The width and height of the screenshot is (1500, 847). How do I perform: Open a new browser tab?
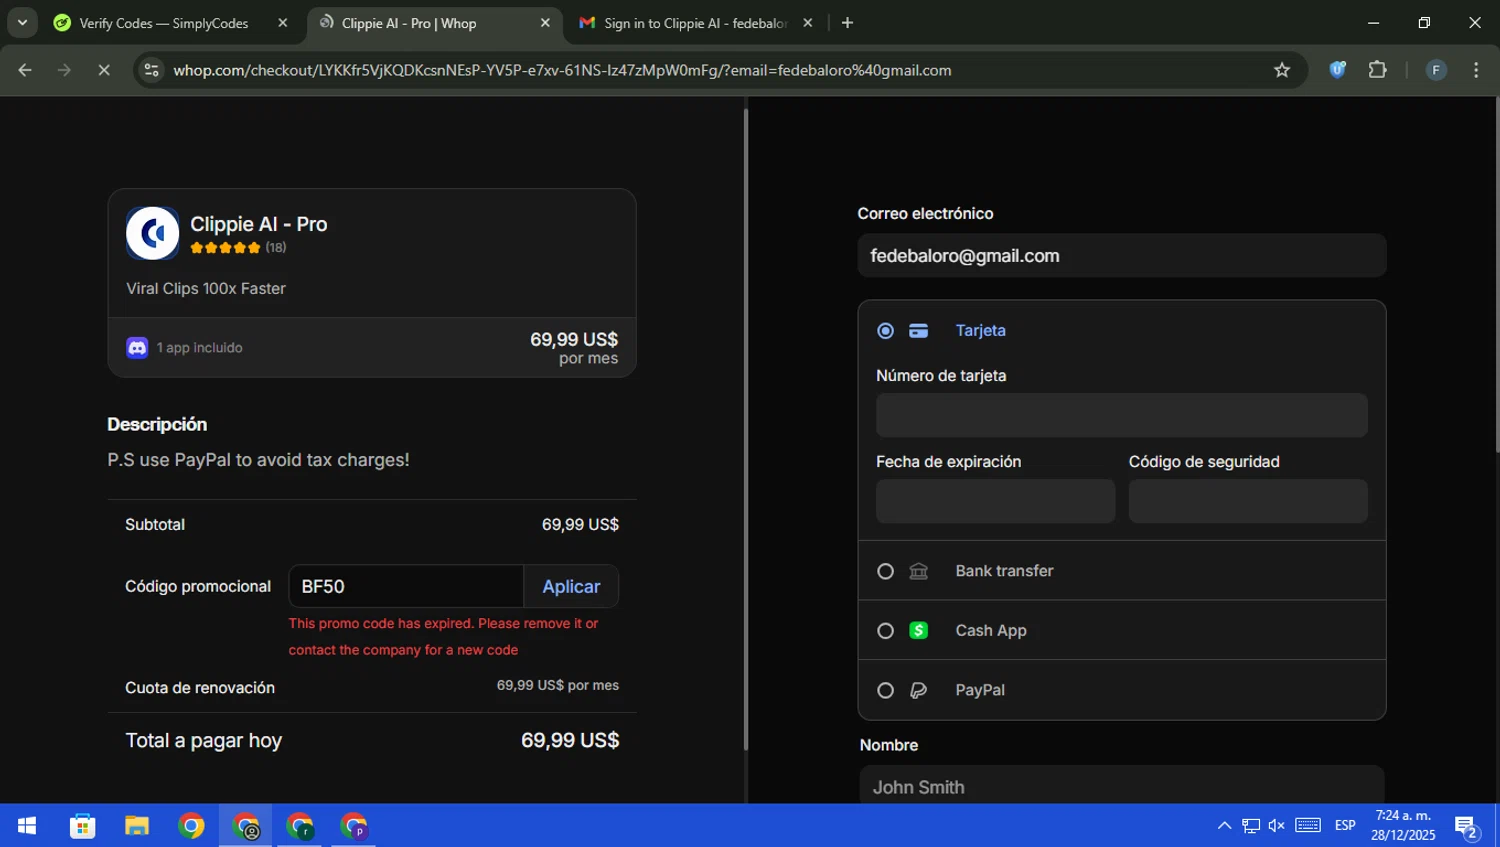[x=847, y=23]
